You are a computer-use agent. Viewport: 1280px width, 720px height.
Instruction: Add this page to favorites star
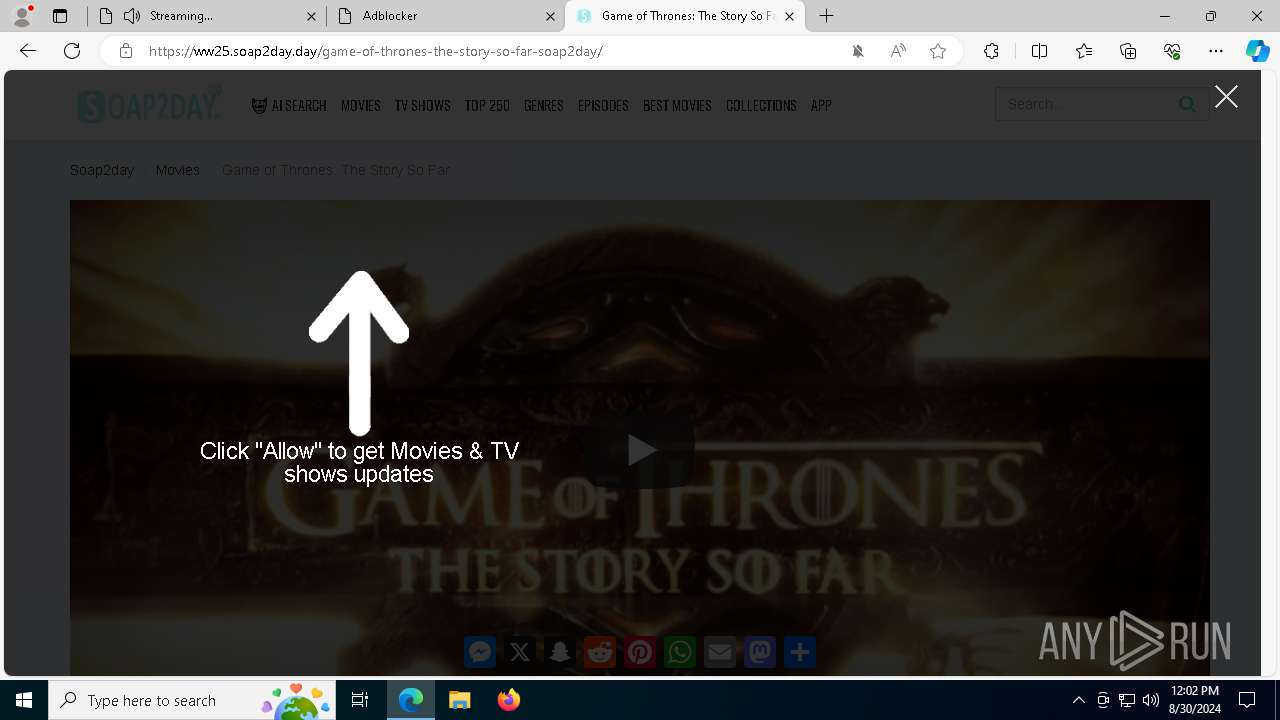pyautogui.click(x=938, y=51)
